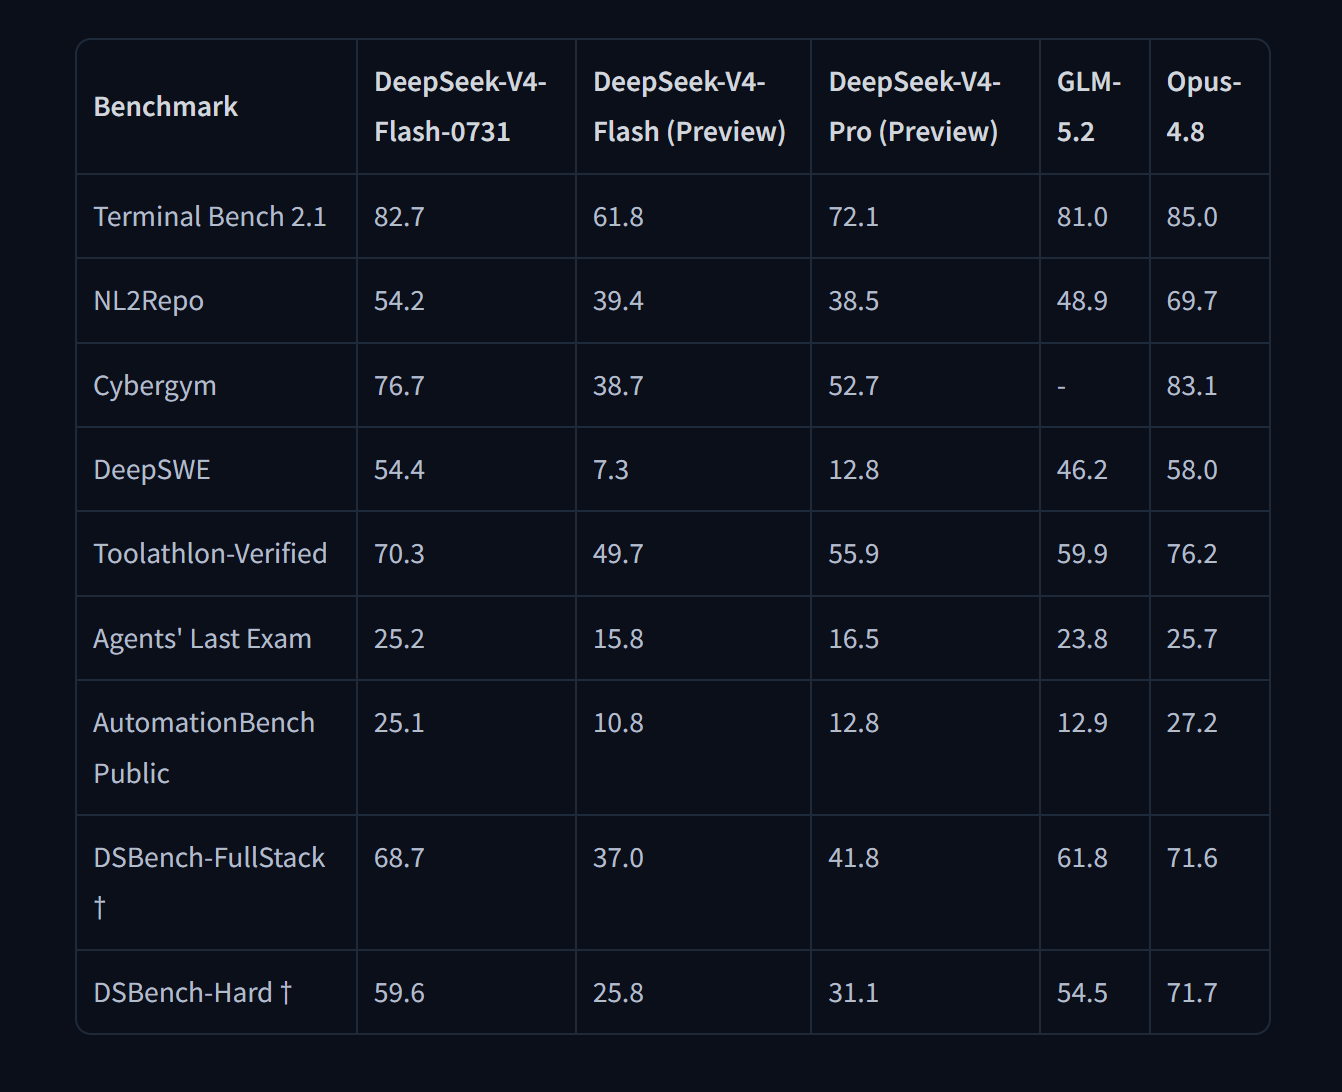The image size is (1342, 1092).
Task: Click the "DSBench-FullStack †" row label
Action: [210, 883]
